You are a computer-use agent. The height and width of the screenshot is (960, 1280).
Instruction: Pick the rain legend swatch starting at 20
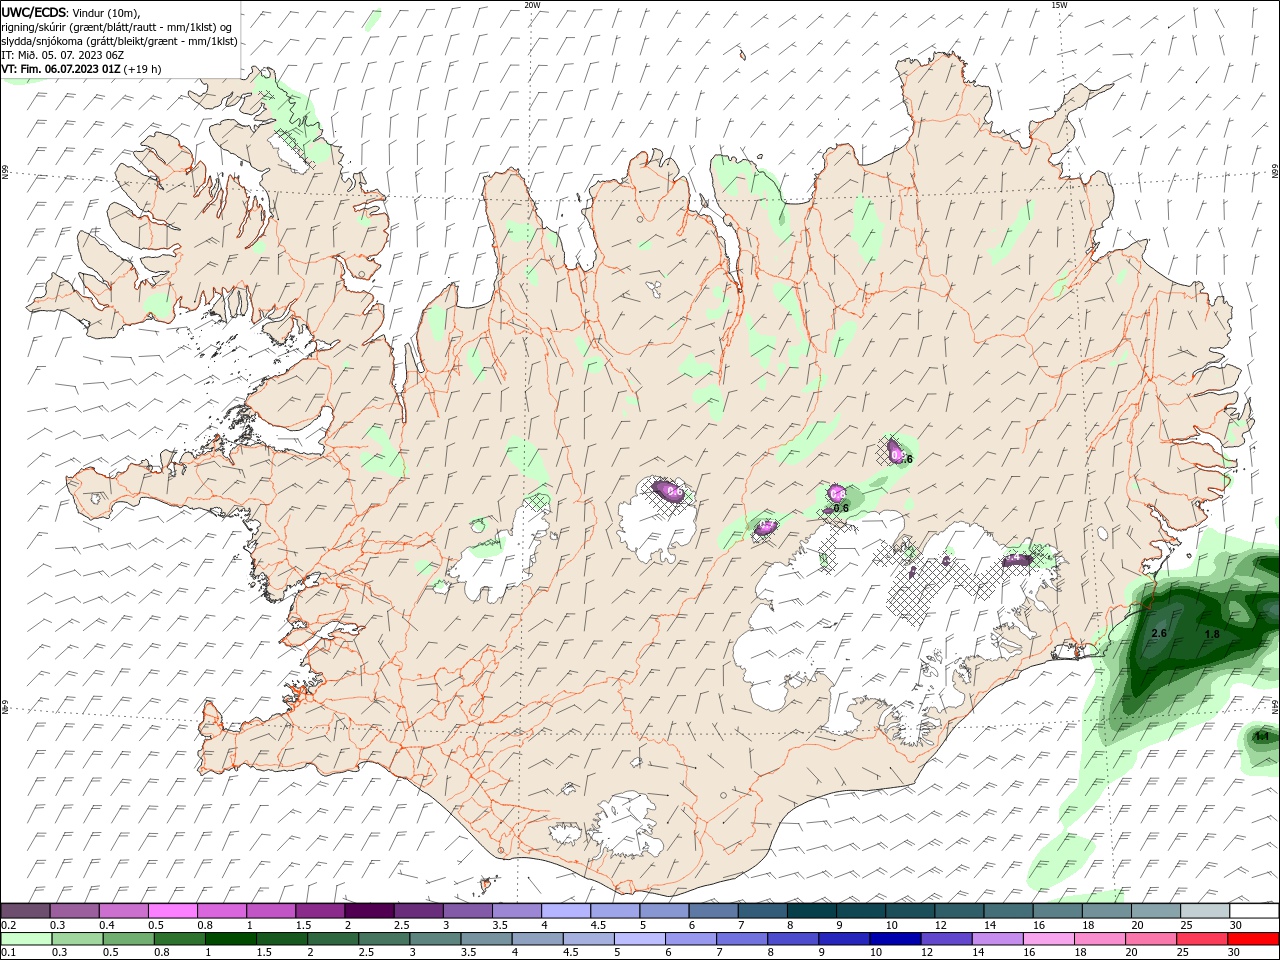pyautogui.click(x=1151, y=939)
